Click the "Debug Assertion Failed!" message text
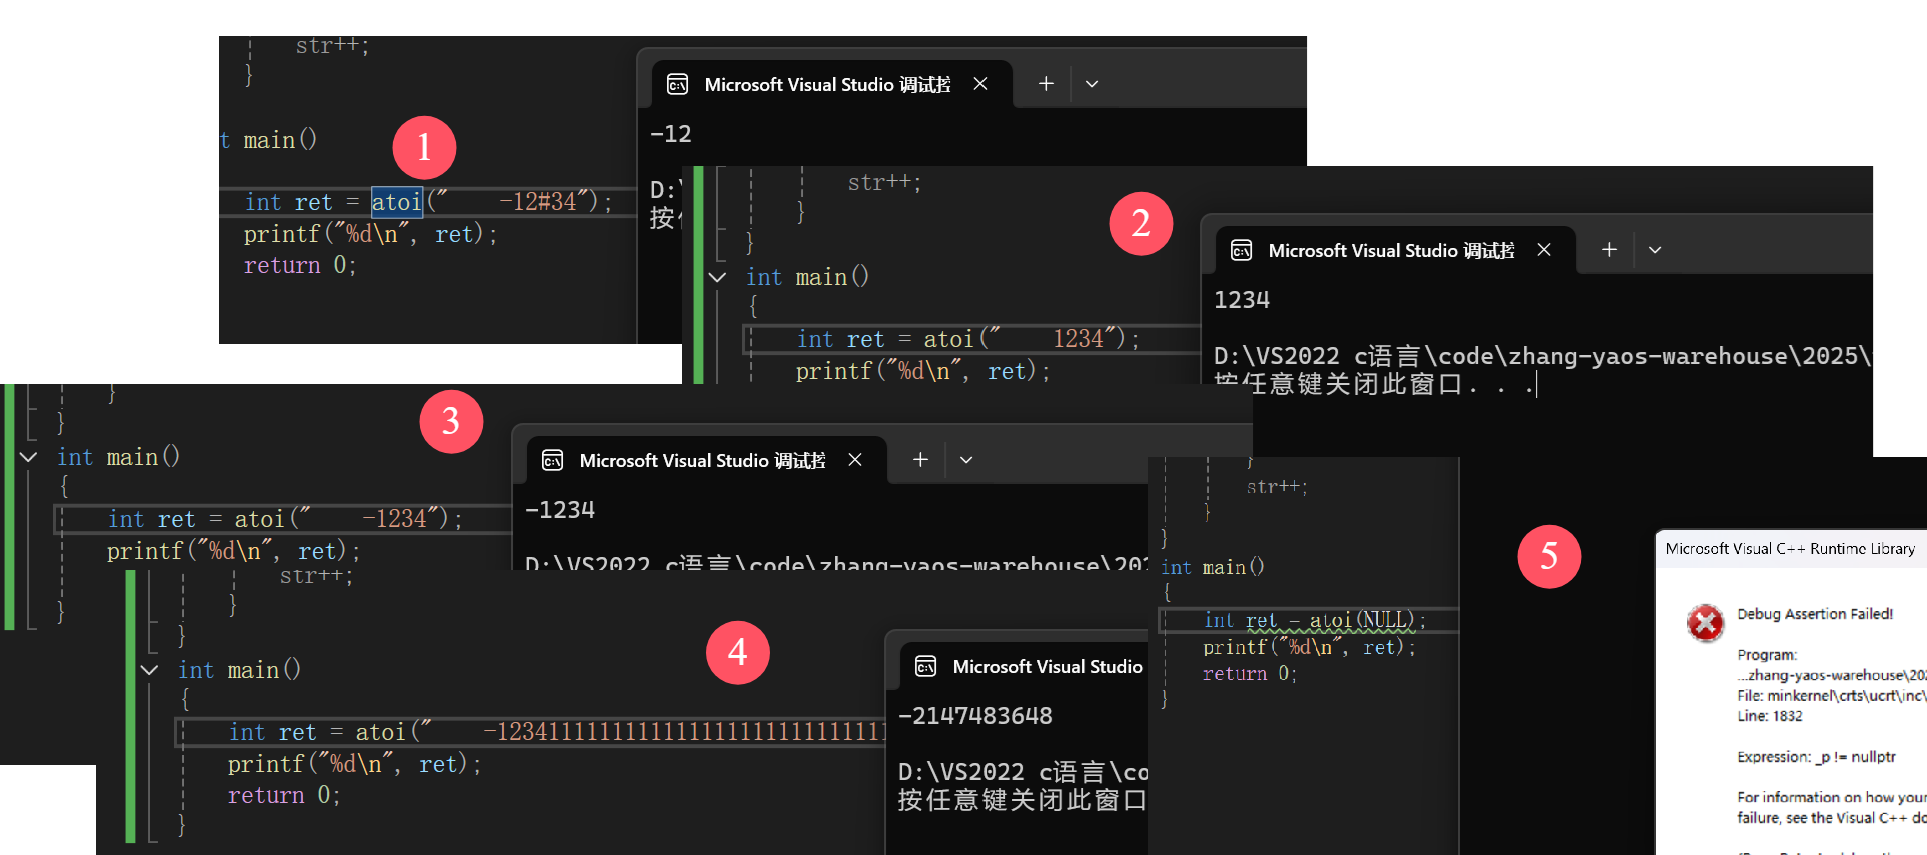1927x855 pixels. tap(1815, 614)
